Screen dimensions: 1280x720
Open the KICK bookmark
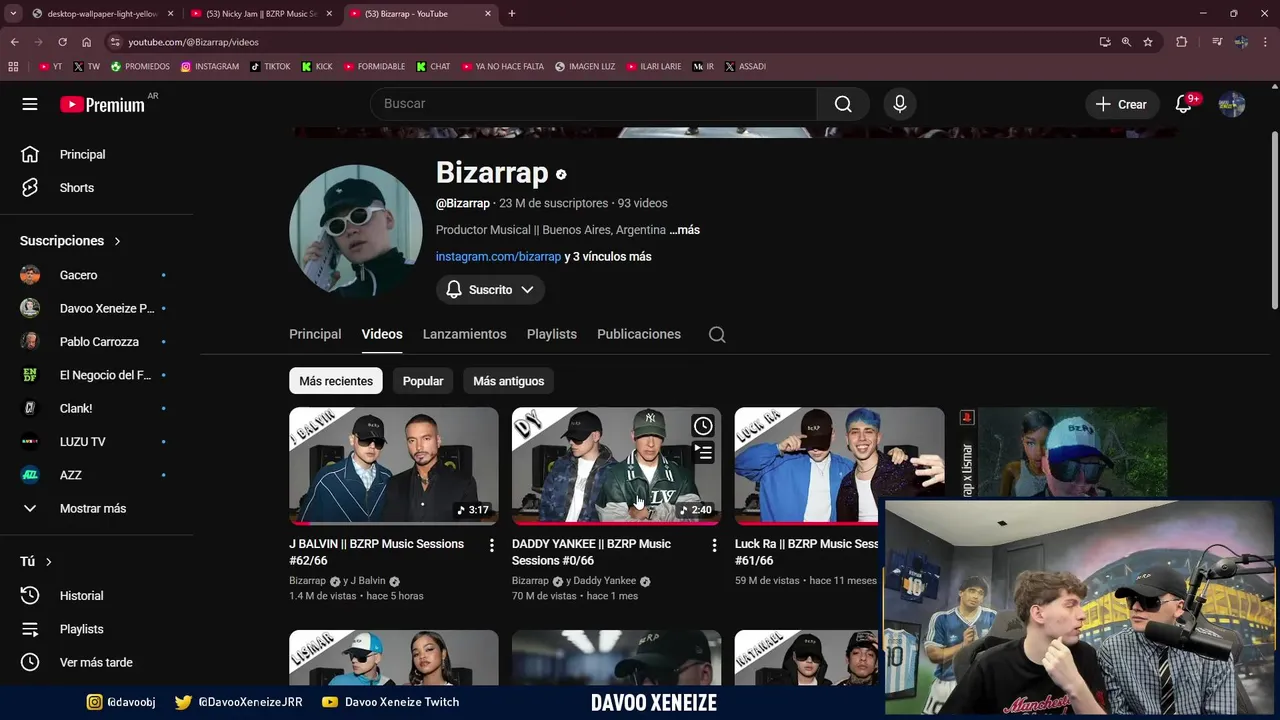(317, 66)
